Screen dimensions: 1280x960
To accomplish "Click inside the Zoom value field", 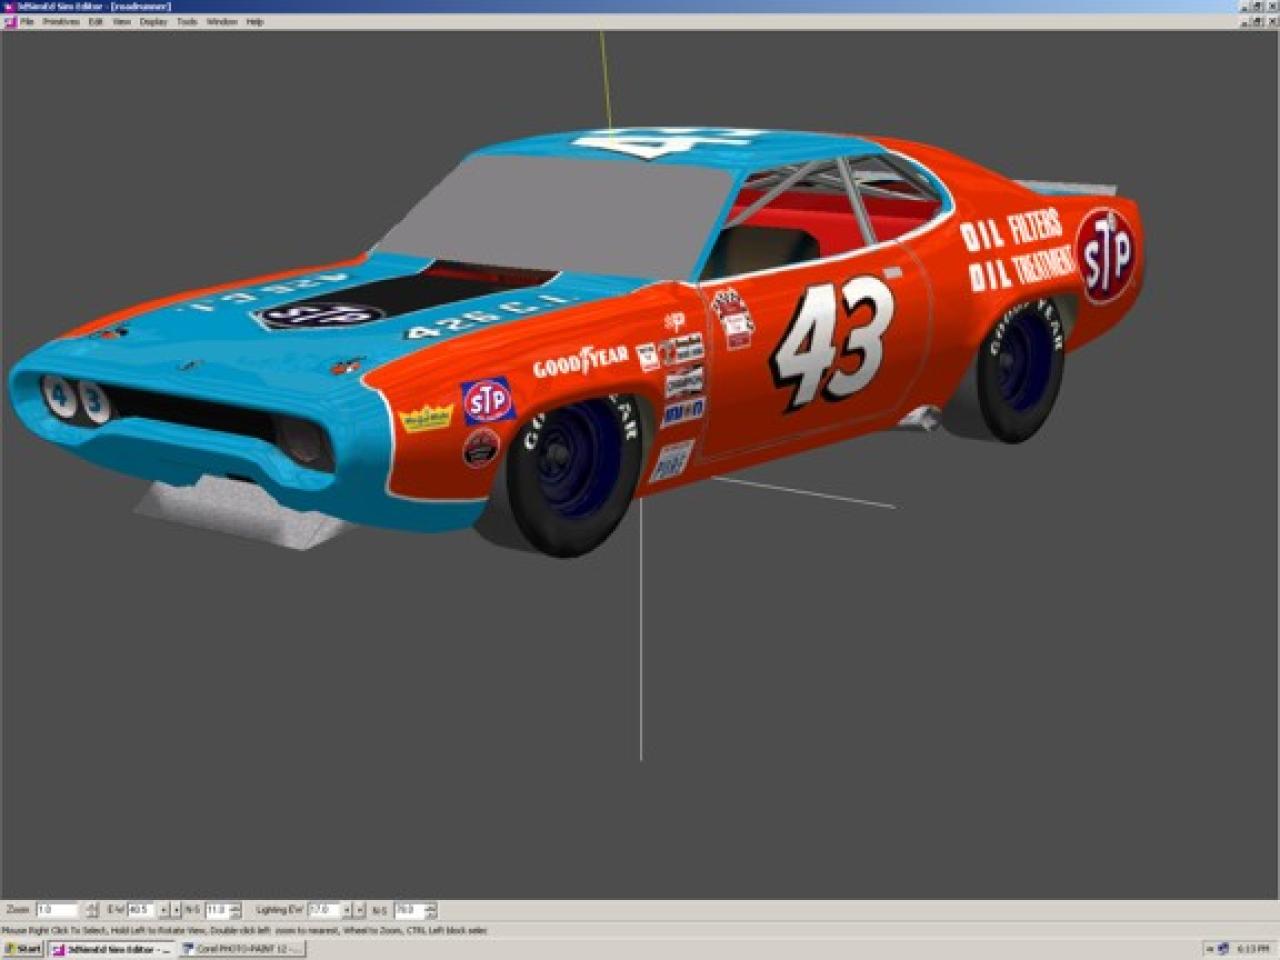I will 56,910.
